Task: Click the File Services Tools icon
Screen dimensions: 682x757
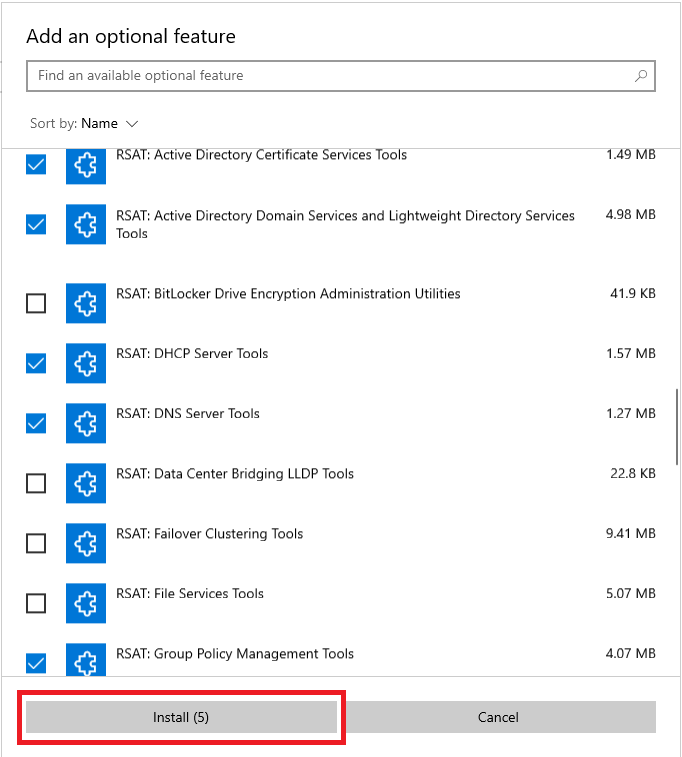Action: tap(86, 603)
